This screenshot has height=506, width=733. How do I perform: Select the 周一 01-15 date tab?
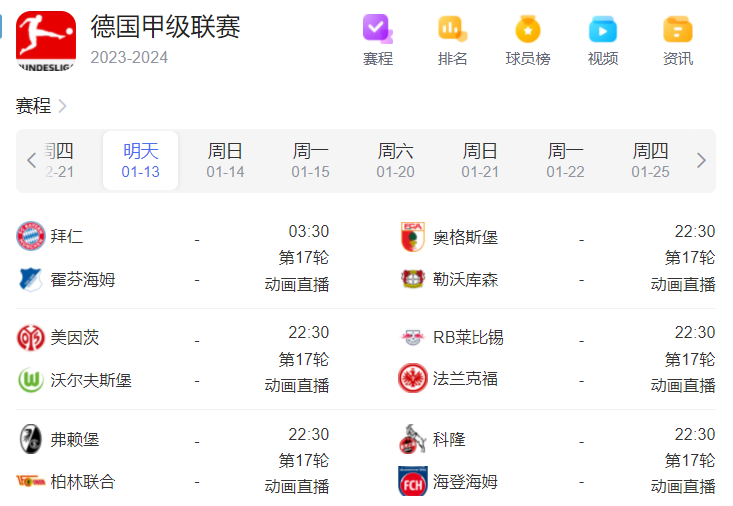(310, 160)
